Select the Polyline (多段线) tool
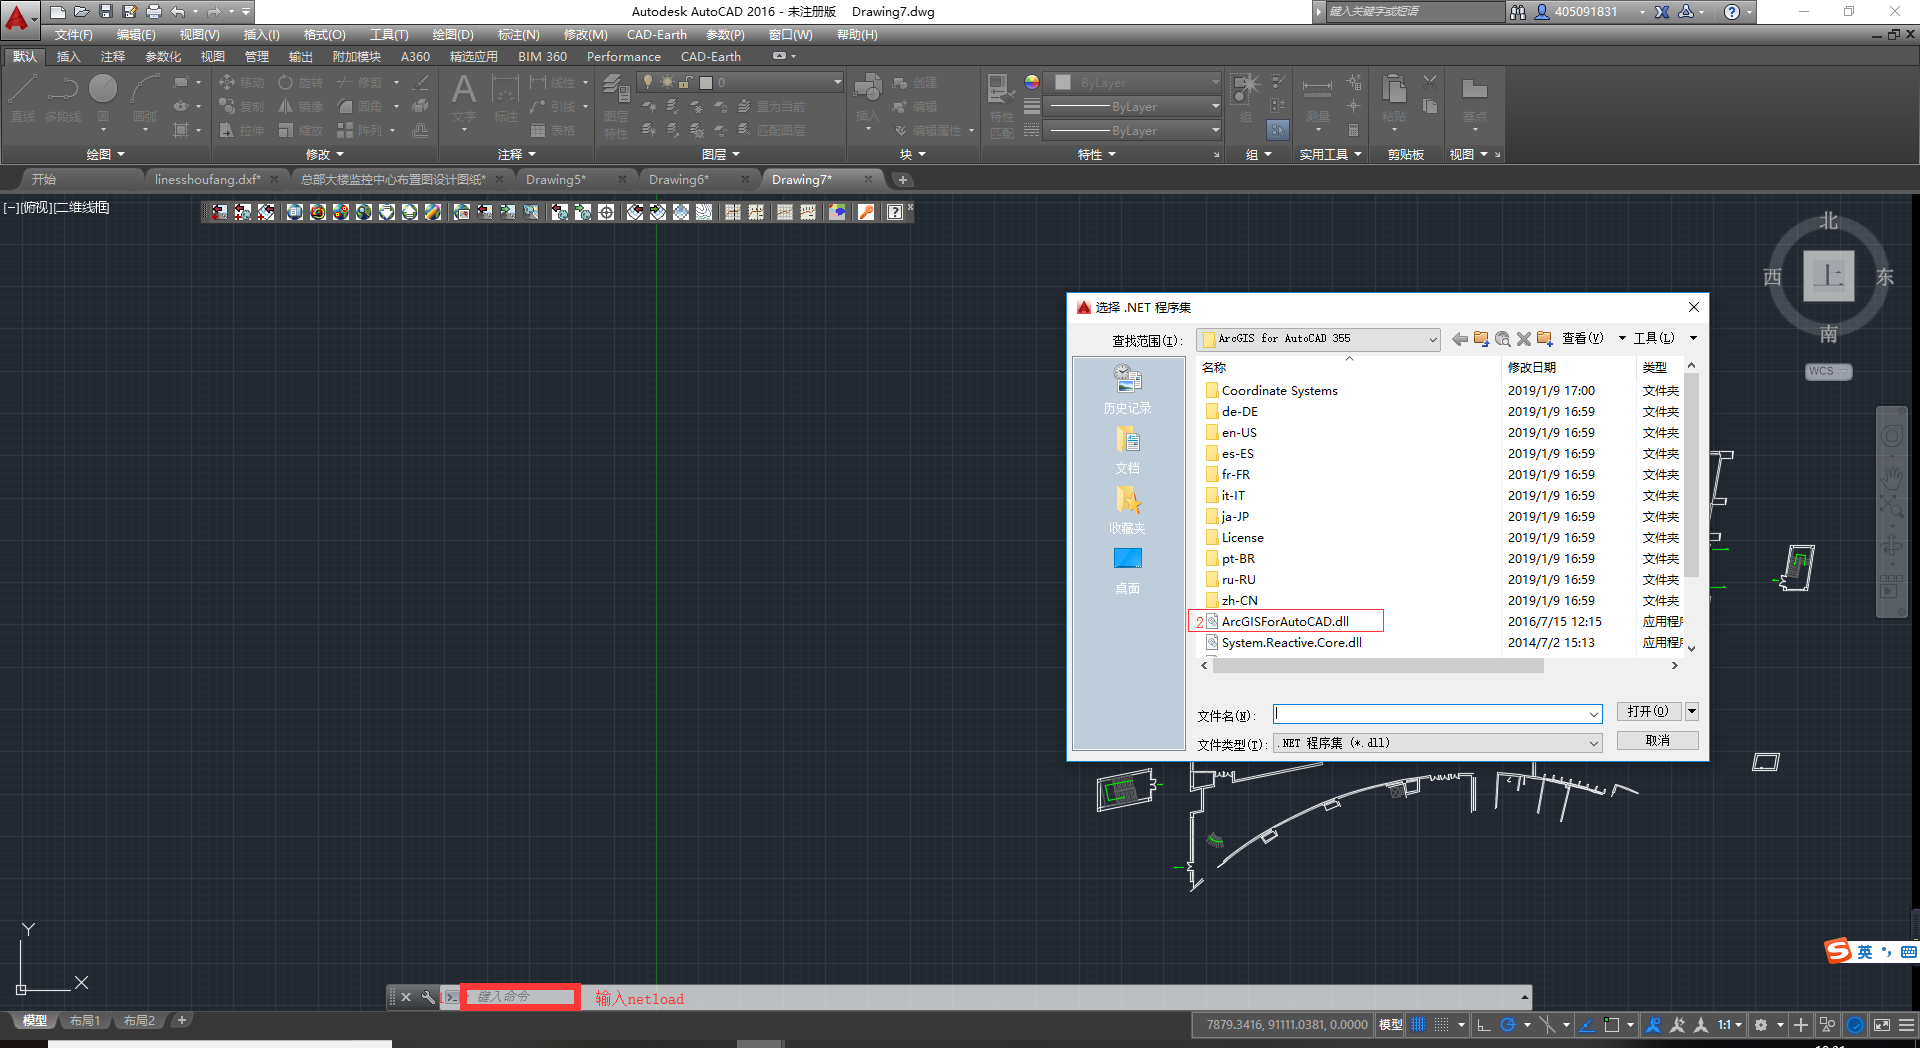1920x1048 pixels. tap(63, 98)
